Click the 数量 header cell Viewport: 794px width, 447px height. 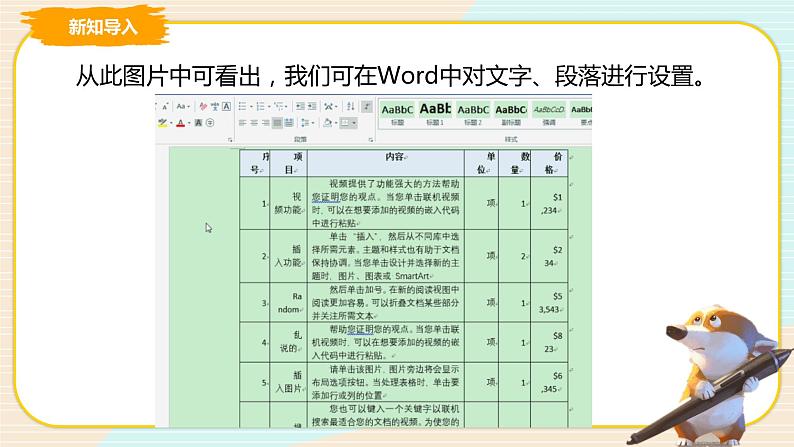(514, 163)
